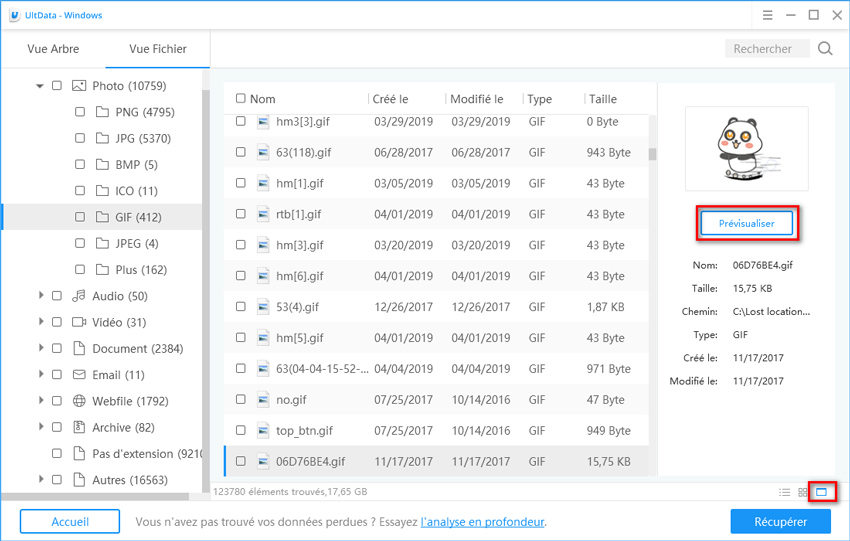Click the panda preview thumbnail
850x541 pixels.
[746, 149]
